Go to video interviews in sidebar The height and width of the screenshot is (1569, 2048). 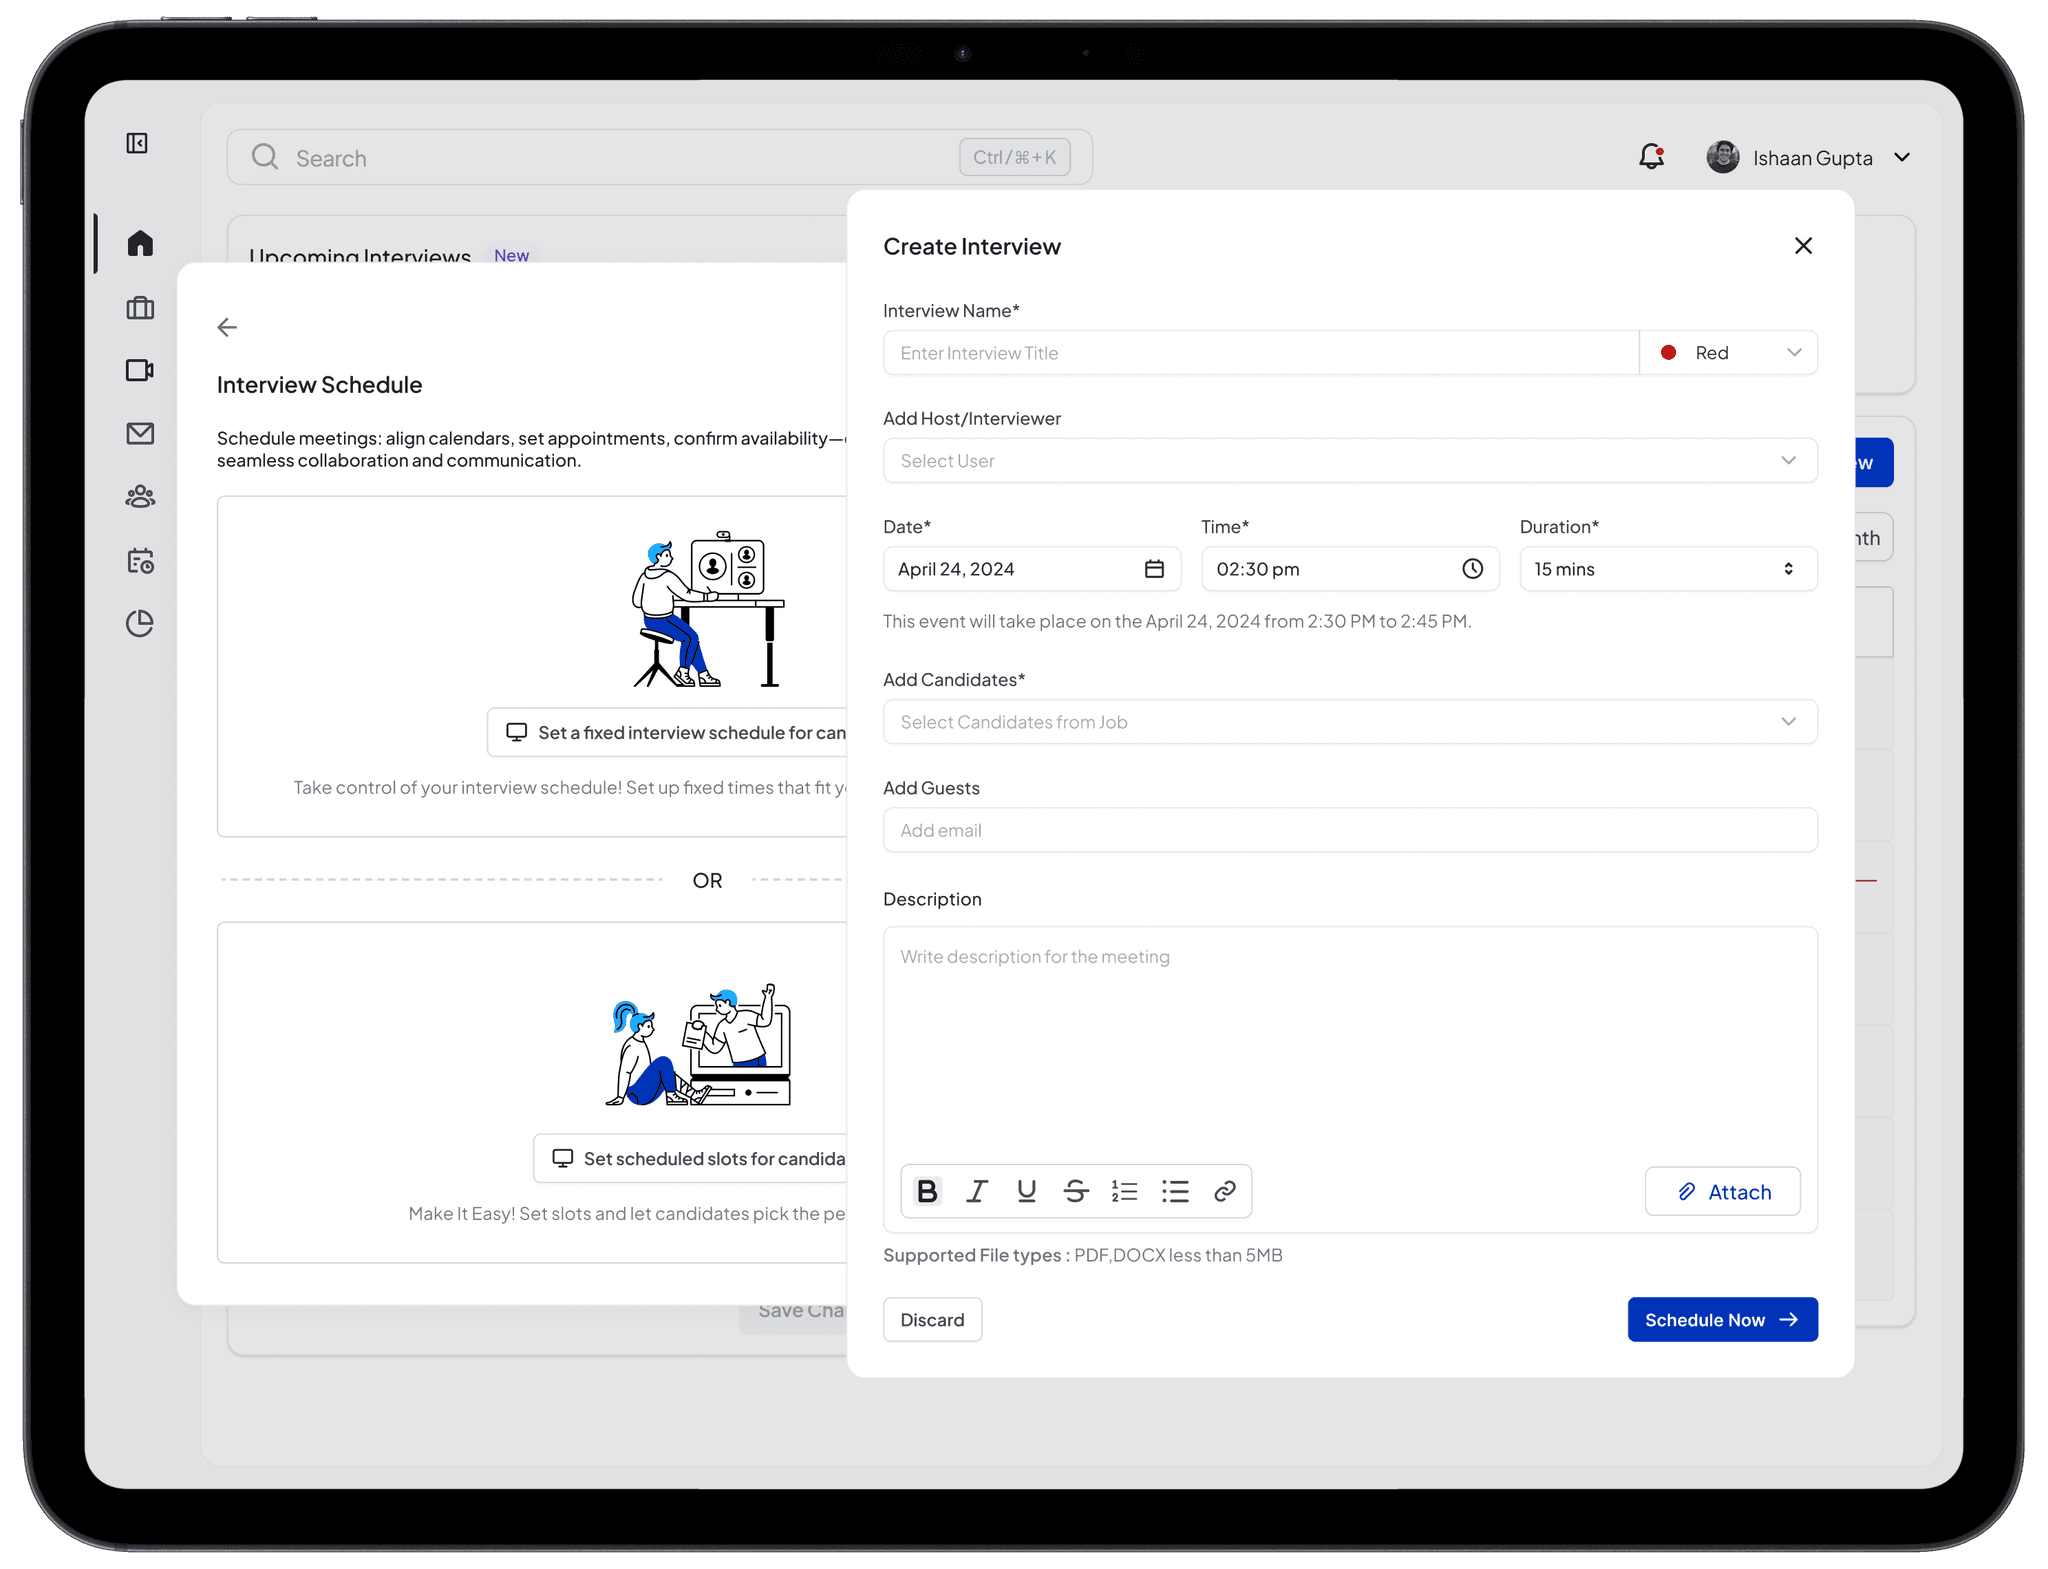140,370
